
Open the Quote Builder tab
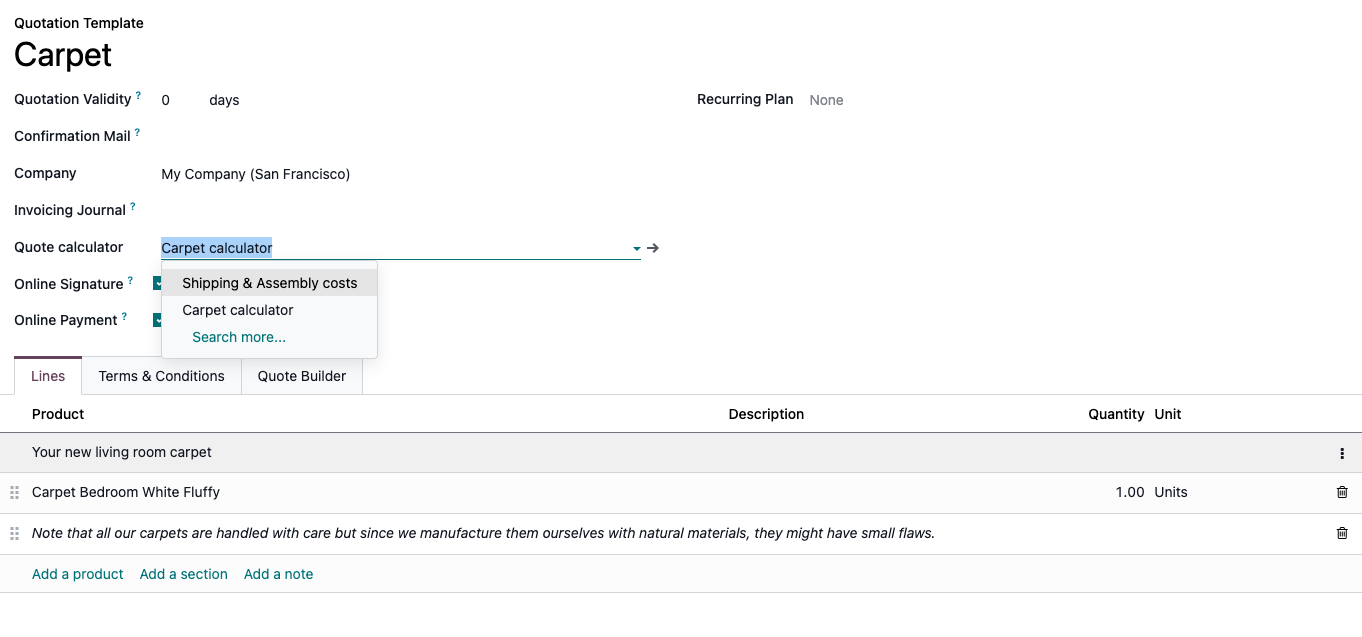(302, 376)
